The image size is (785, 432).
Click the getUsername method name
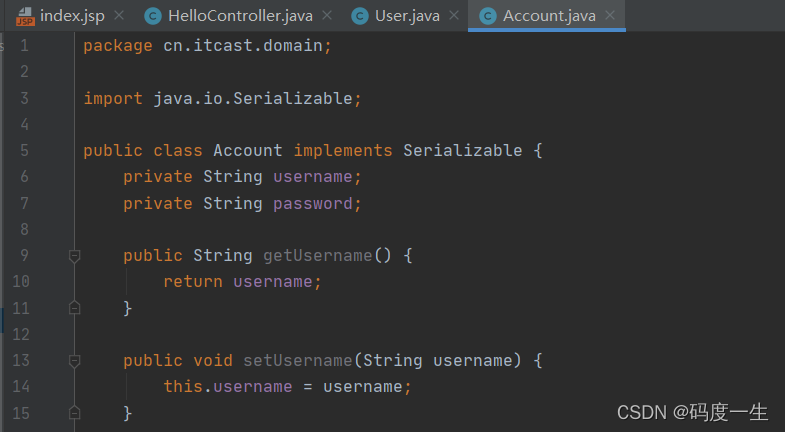[318, 255]
